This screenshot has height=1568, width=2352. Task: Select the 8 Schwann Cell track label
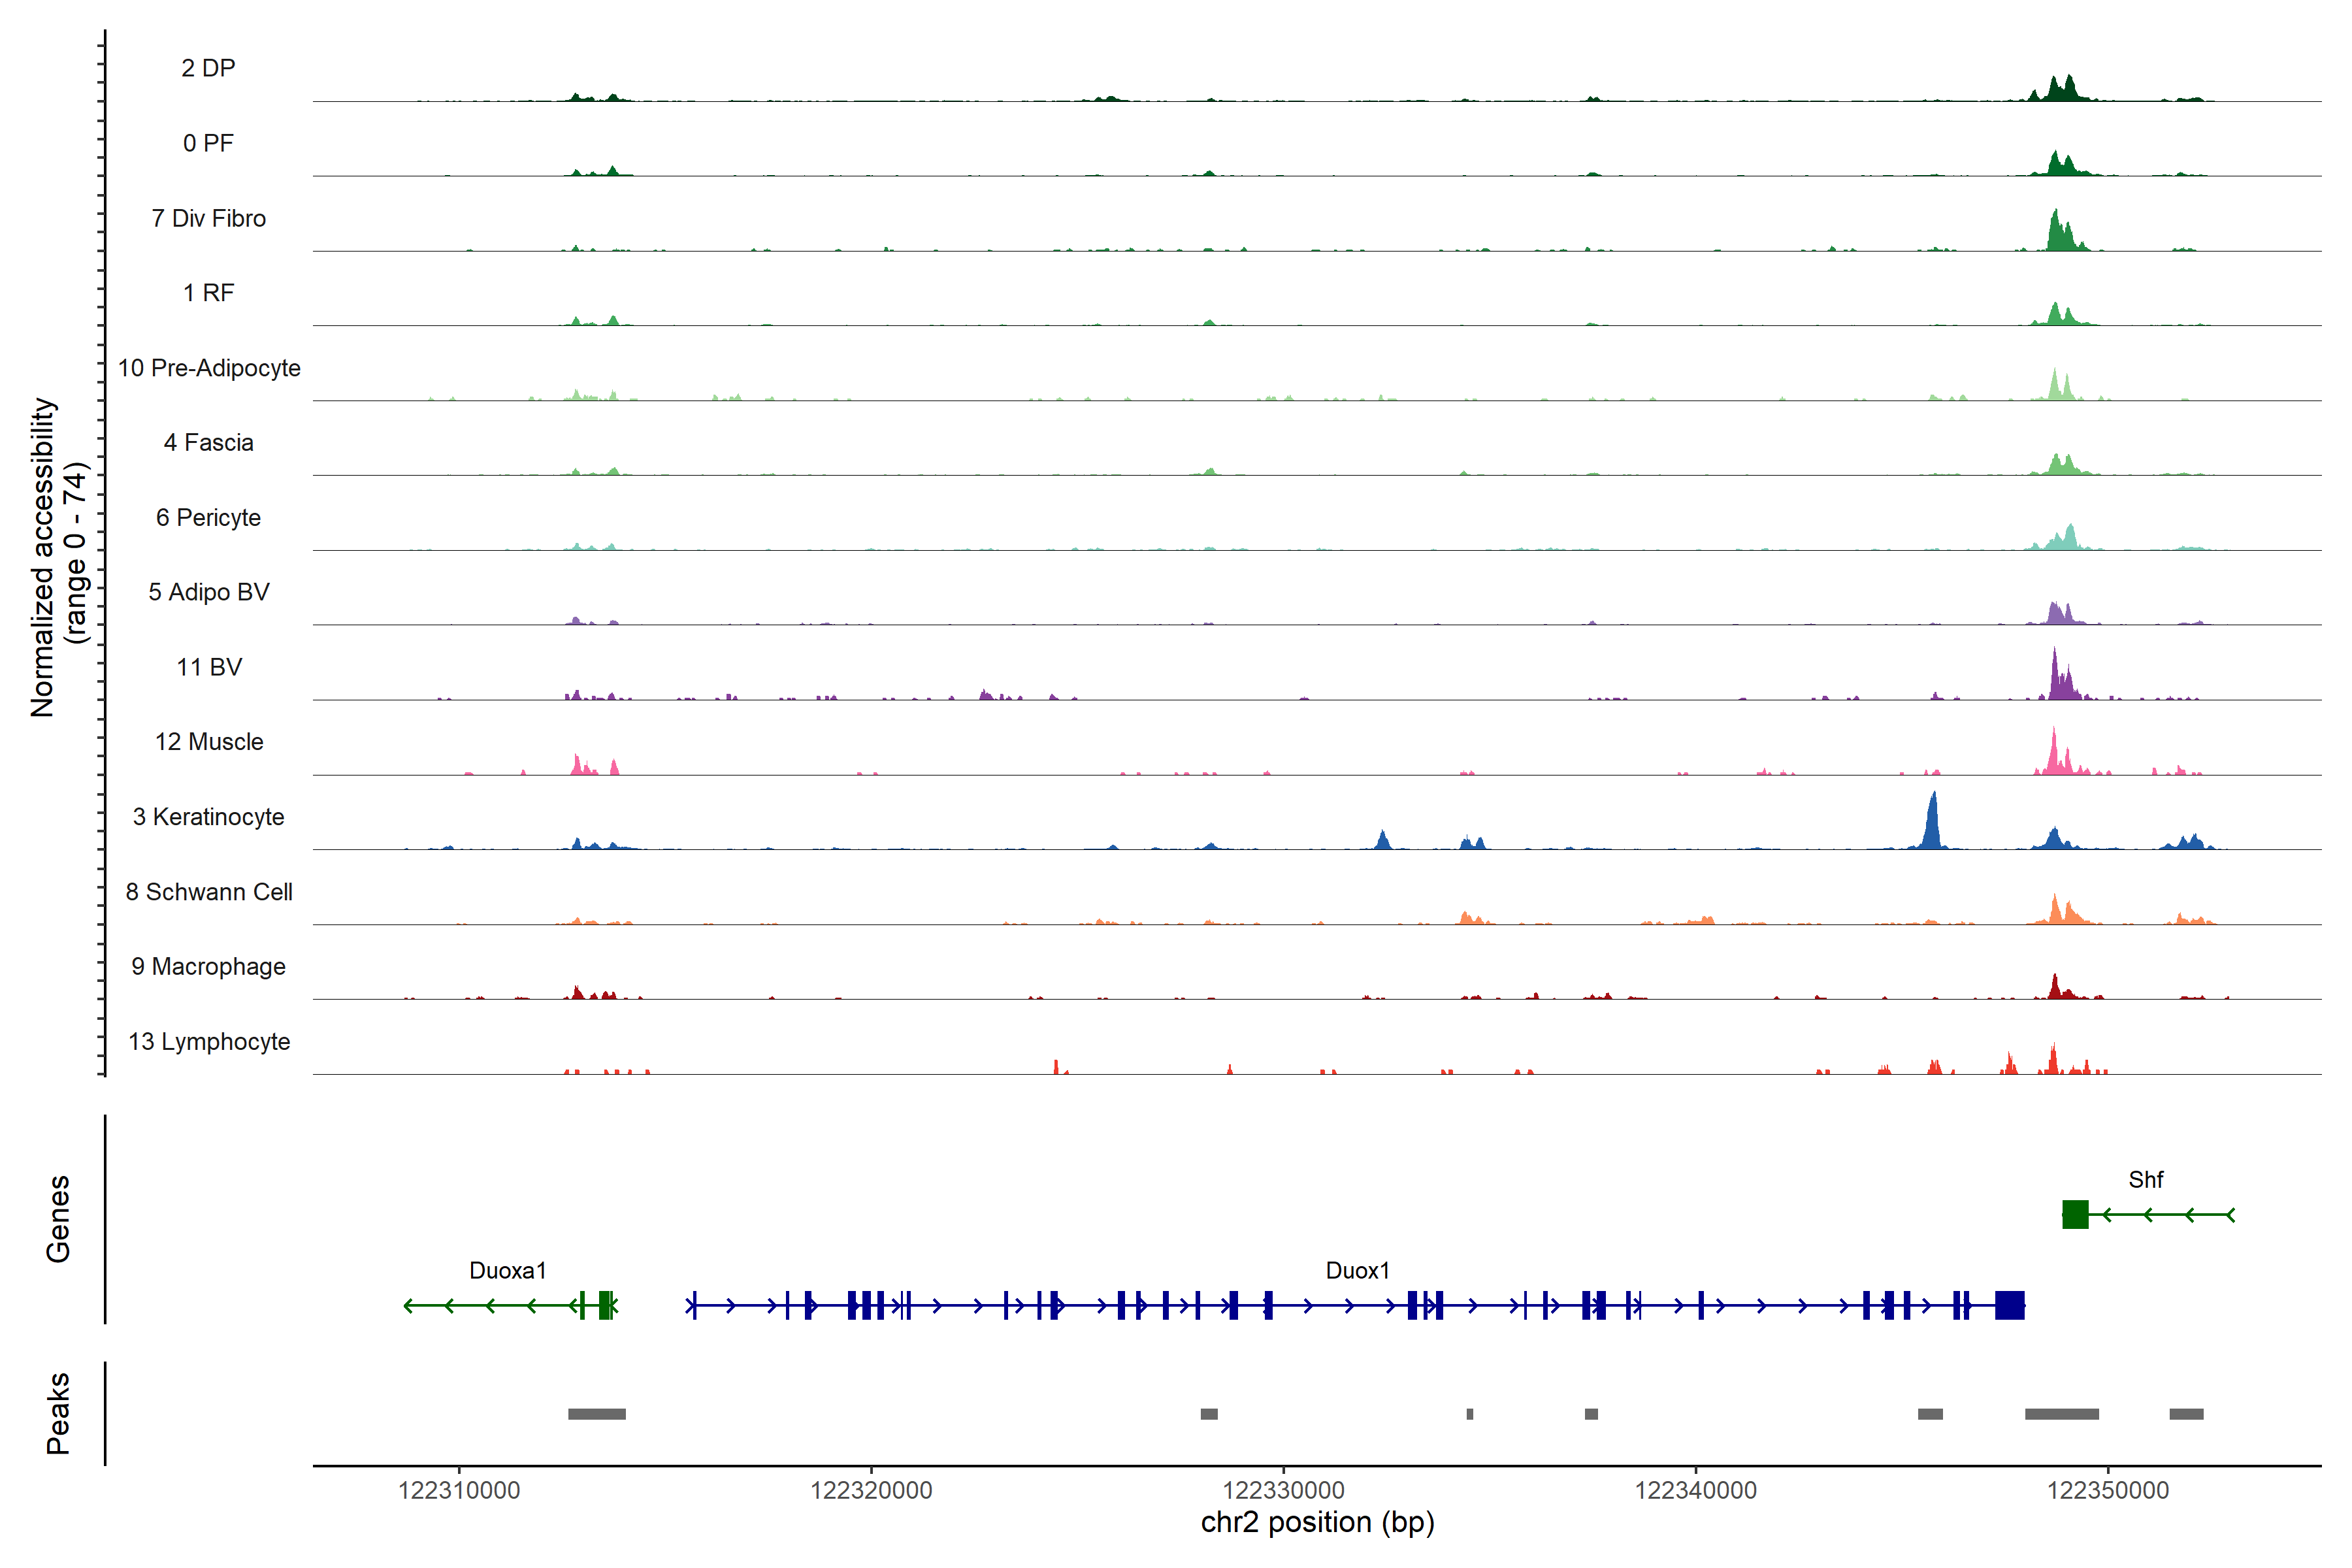pyautogui.click(x=209, y=892)
